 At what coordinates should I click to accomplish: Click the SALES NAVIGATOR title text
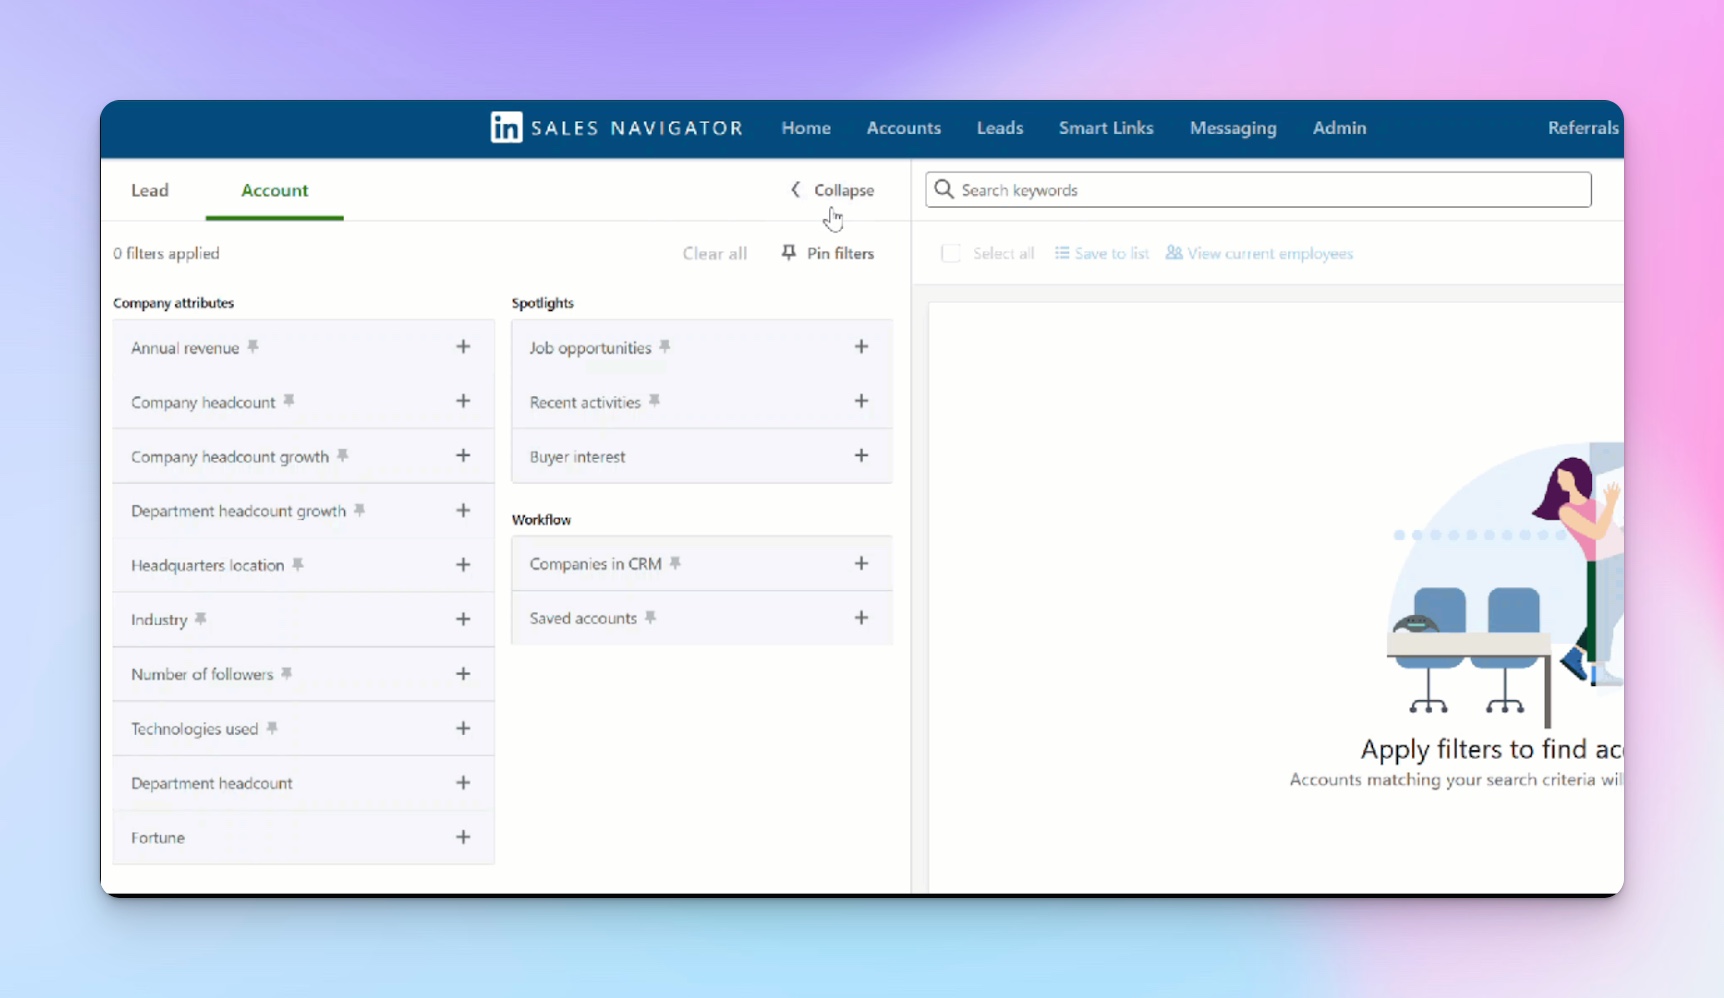[x=637, y=128]
